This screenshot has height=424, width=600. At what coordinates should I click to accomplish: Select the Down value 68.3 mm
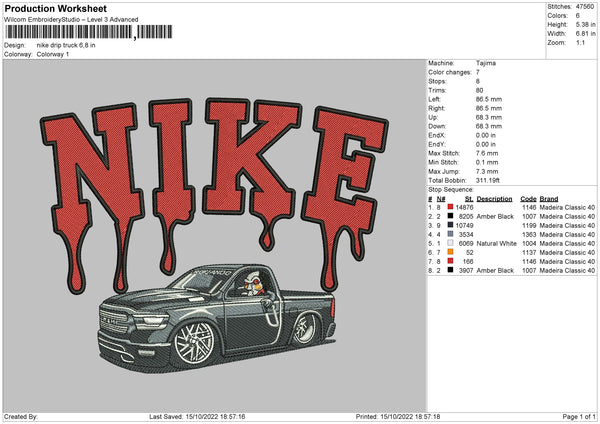pos(489,126)
